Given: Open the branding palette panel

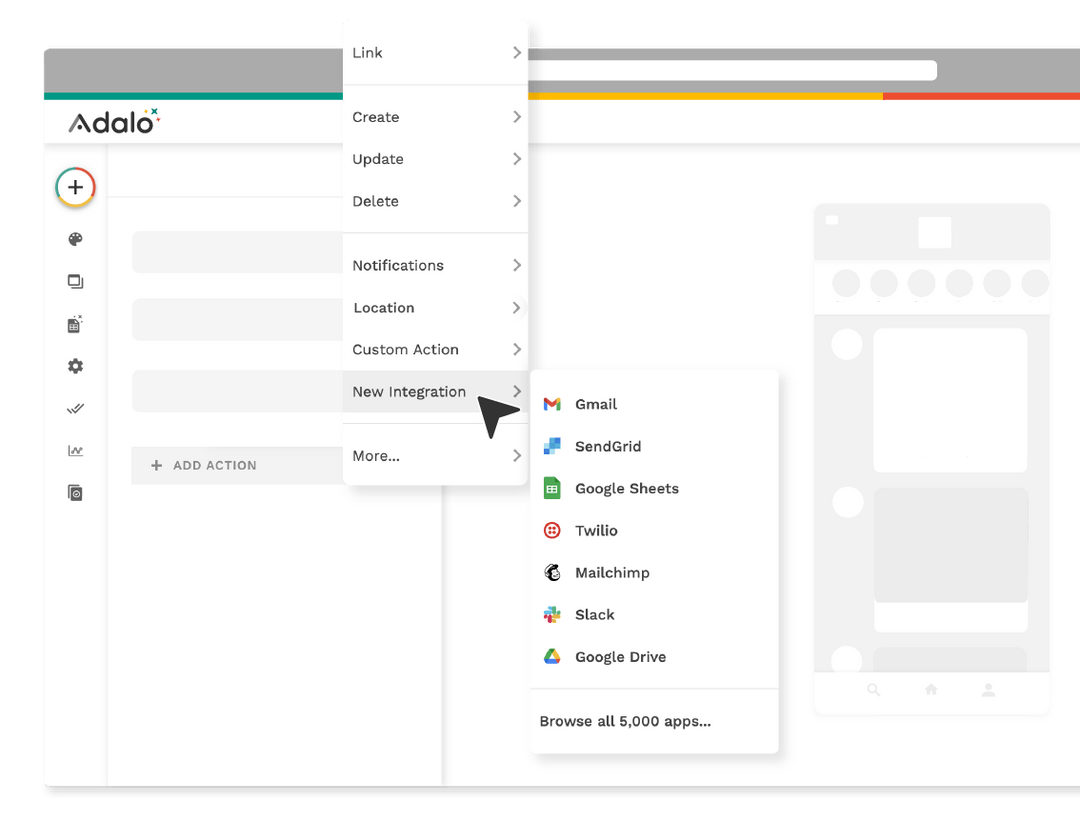Looking at the screenshot, I should click(75, 239).
